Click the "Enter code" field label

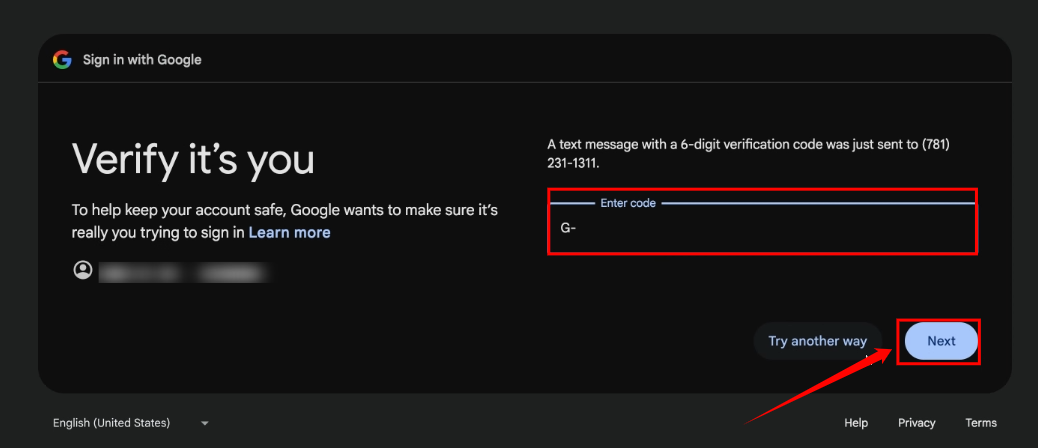[628, 203]
